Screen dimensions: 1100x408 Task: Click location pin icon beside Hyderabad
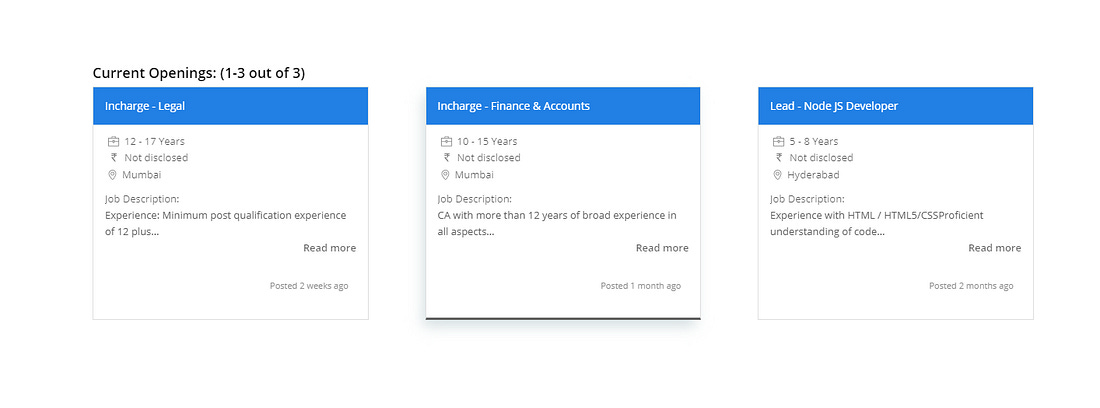[x=777, y=175]
